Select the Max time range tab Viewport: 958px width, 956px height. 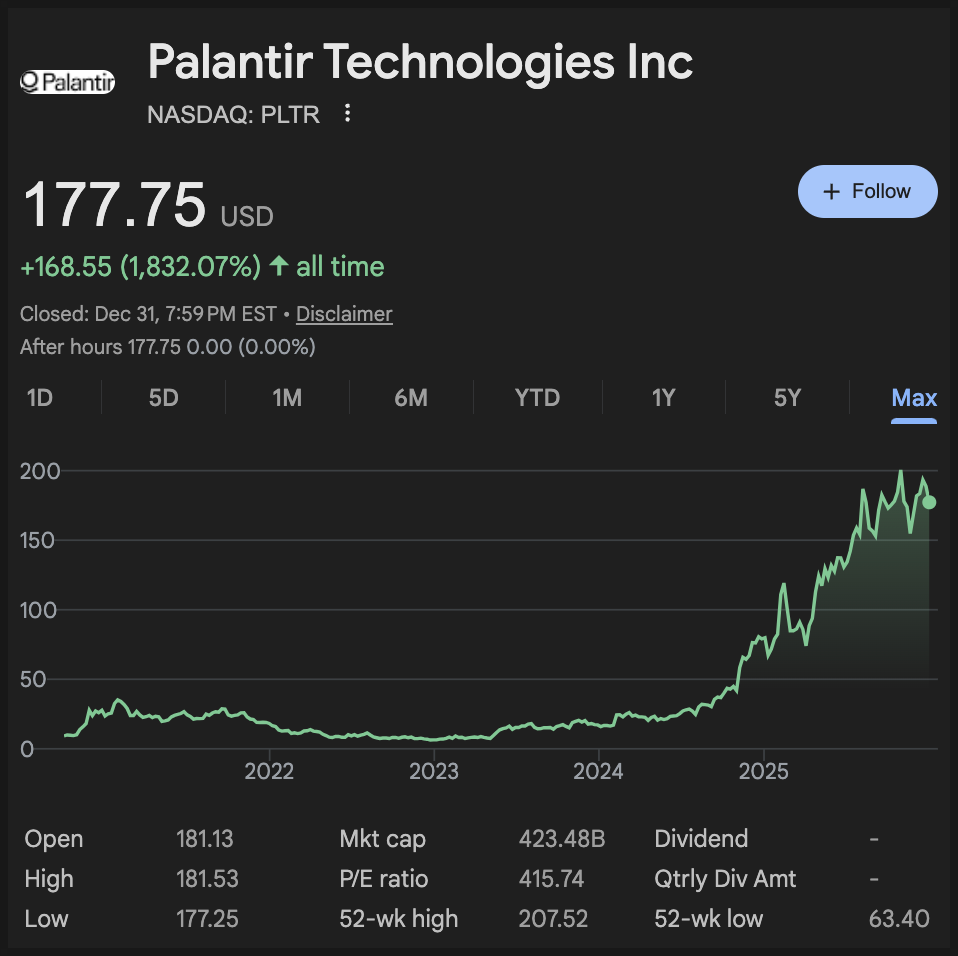(914, 398)
